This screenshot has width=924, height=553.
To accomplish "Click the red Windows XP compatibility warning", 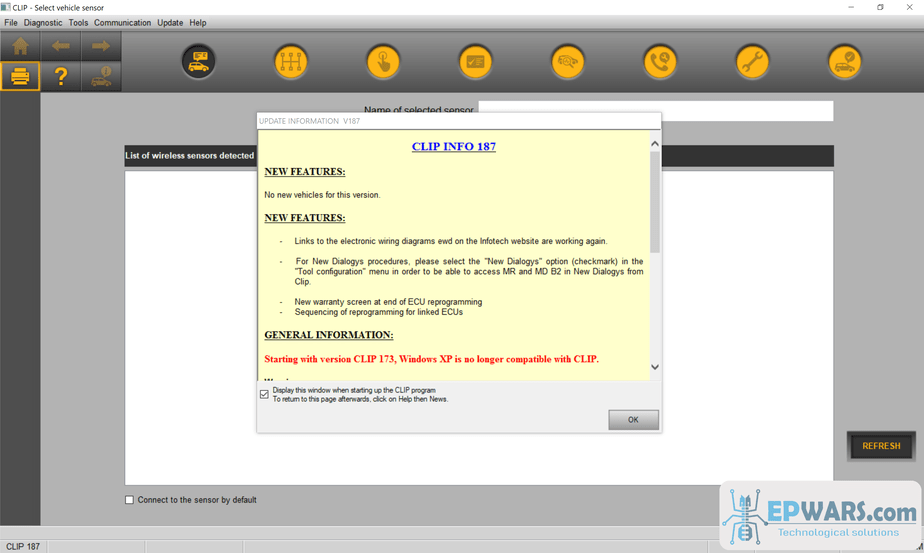I will pos(431,359).
